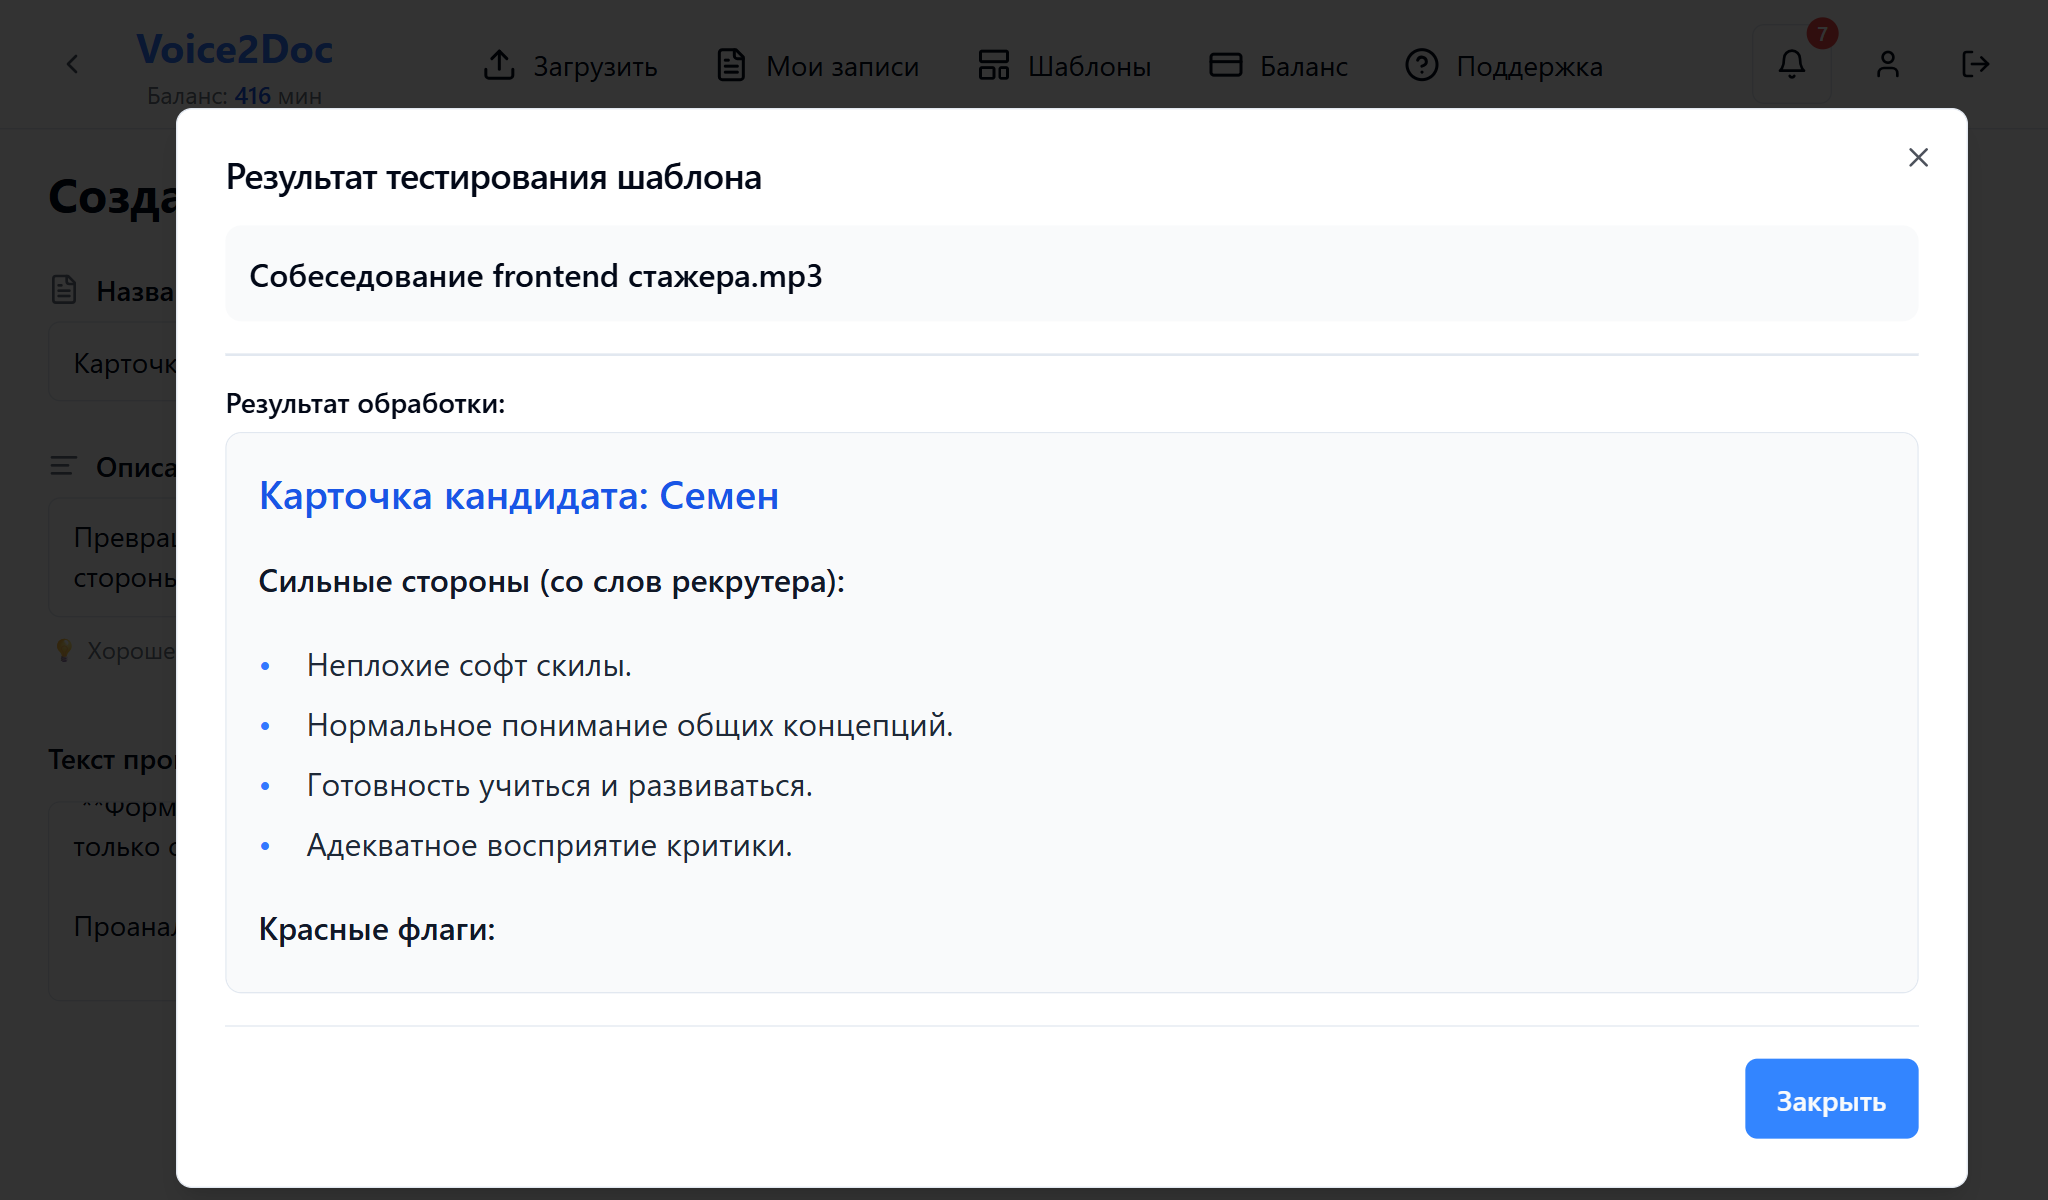
Task: Click the heading Карточка кандидата: Семен
Action: [519, 495]
